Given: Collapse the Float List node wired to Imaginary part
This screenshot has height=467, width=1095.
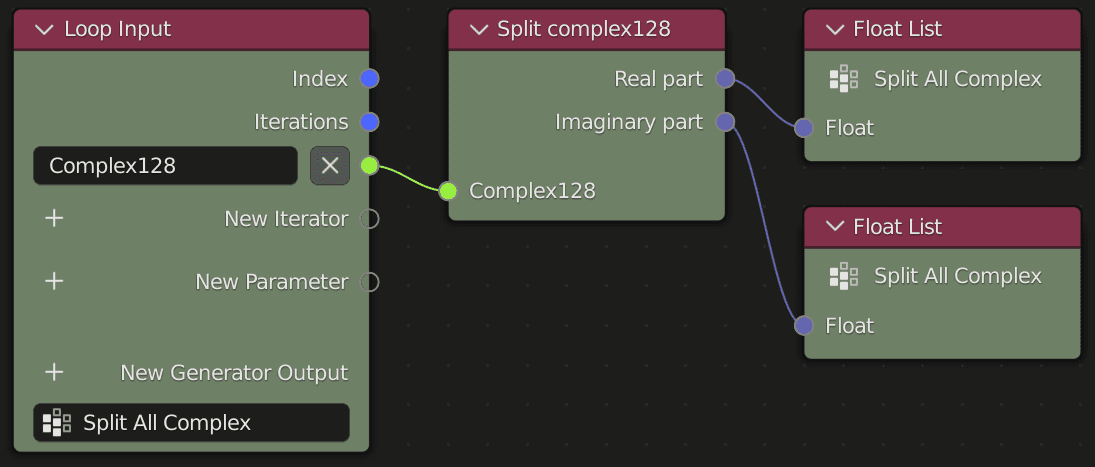Looking at the screenshot, I should click(835, 227).
